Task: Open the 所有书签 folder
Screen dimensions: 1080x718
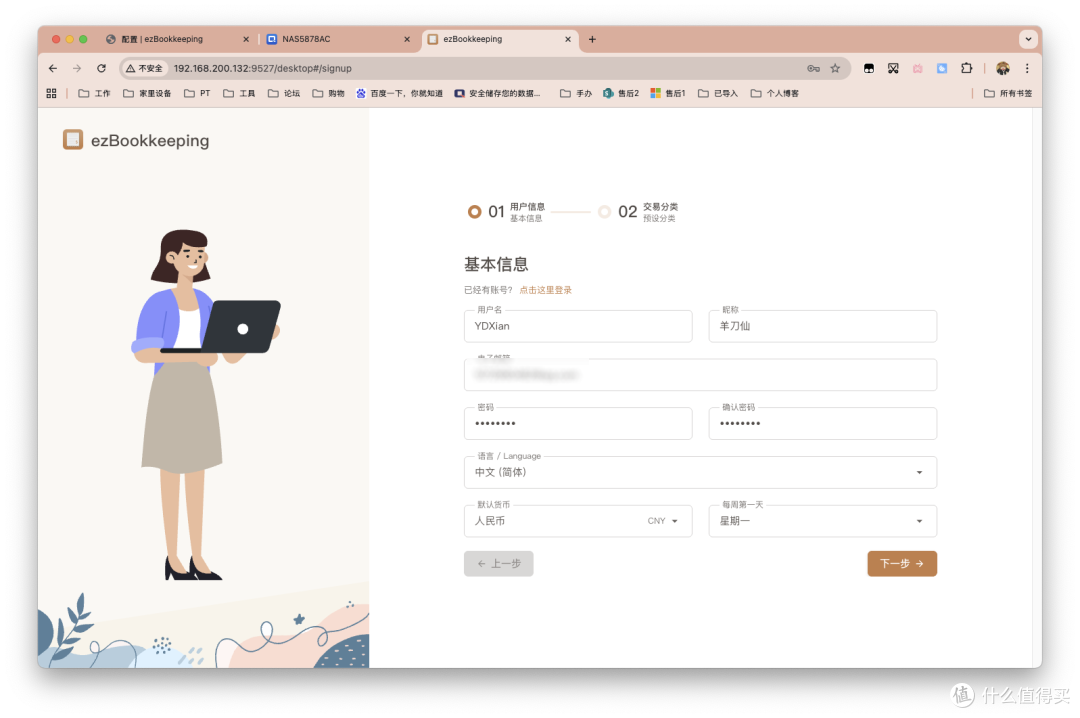Action: pos(1008,93)
